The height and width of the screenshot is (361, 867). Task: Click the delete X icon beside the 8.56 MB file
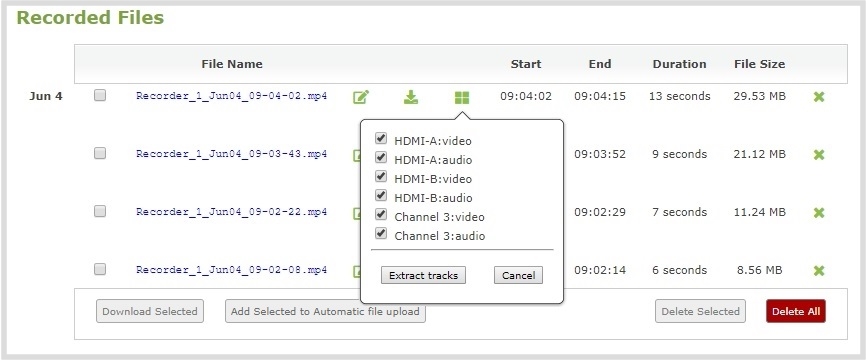point(819,270)
